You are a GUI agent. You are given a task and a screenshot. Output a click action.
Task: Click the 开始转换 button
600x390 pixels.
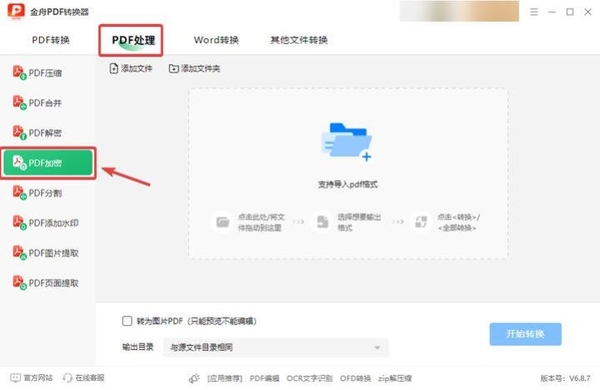tap(525, 334)
